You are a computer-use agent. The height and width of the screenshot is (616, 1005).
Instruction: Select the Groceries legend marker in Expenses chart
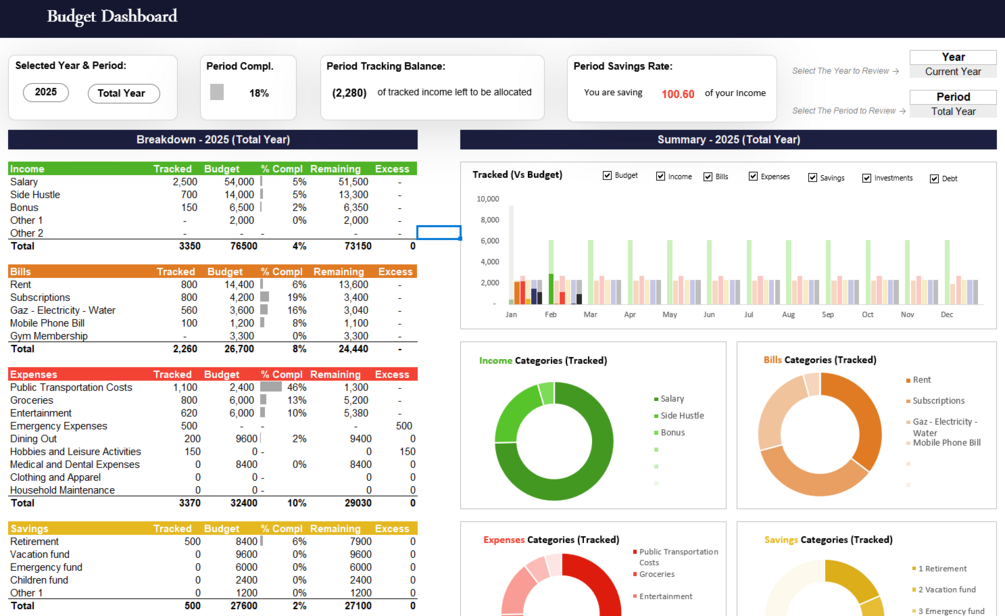coord(635,574)
